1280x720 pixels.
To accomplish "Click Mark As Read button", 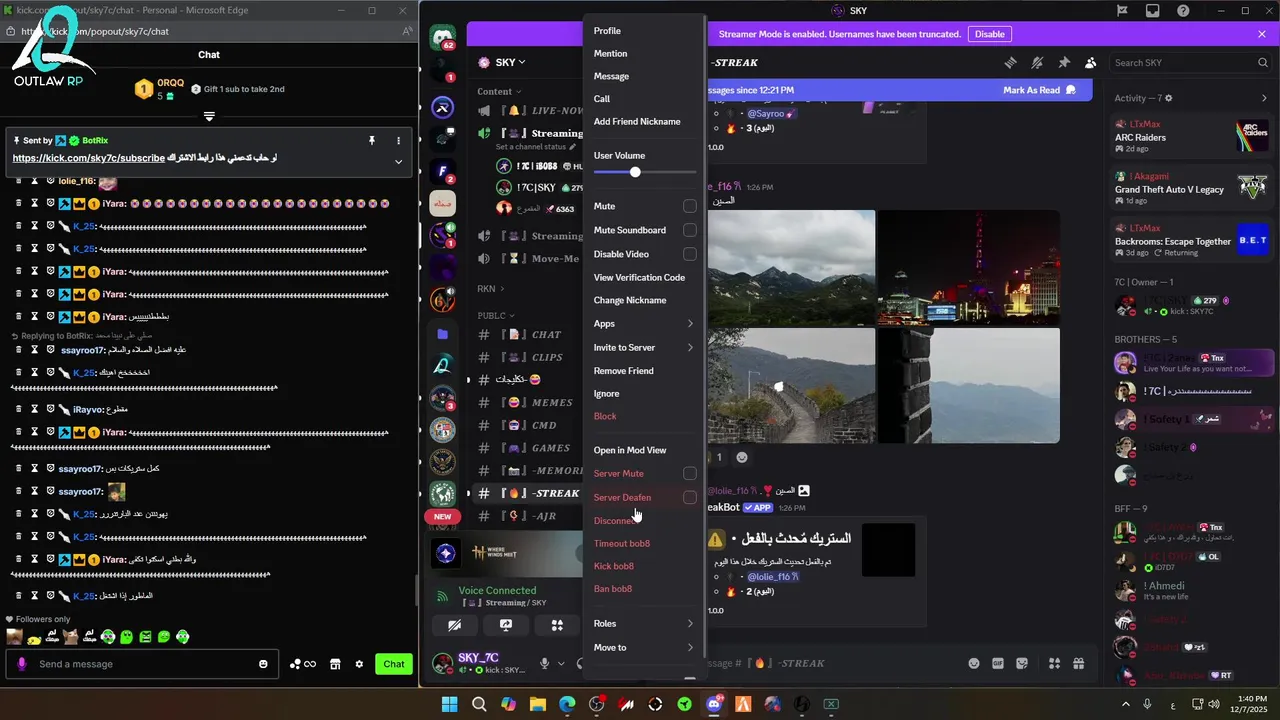I will 1040,90.
